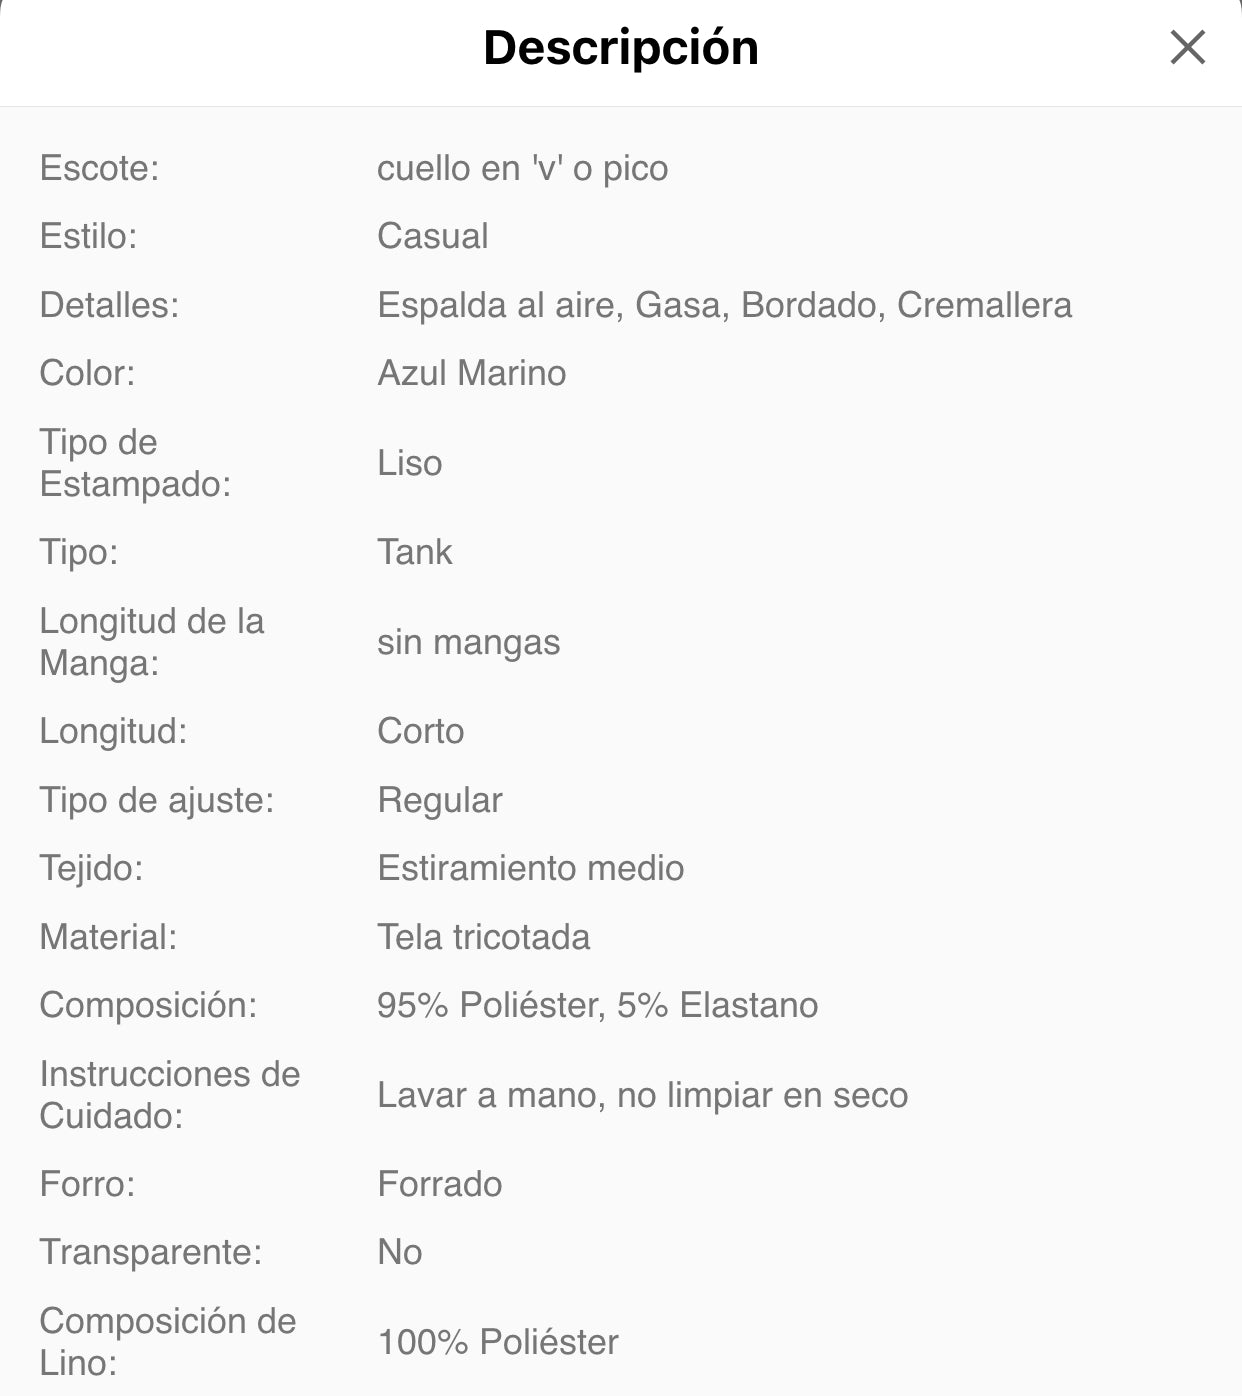Tap the Estiramiento medio fabric value
The image size is (1242, 1396).
click(x=530, y=868)
